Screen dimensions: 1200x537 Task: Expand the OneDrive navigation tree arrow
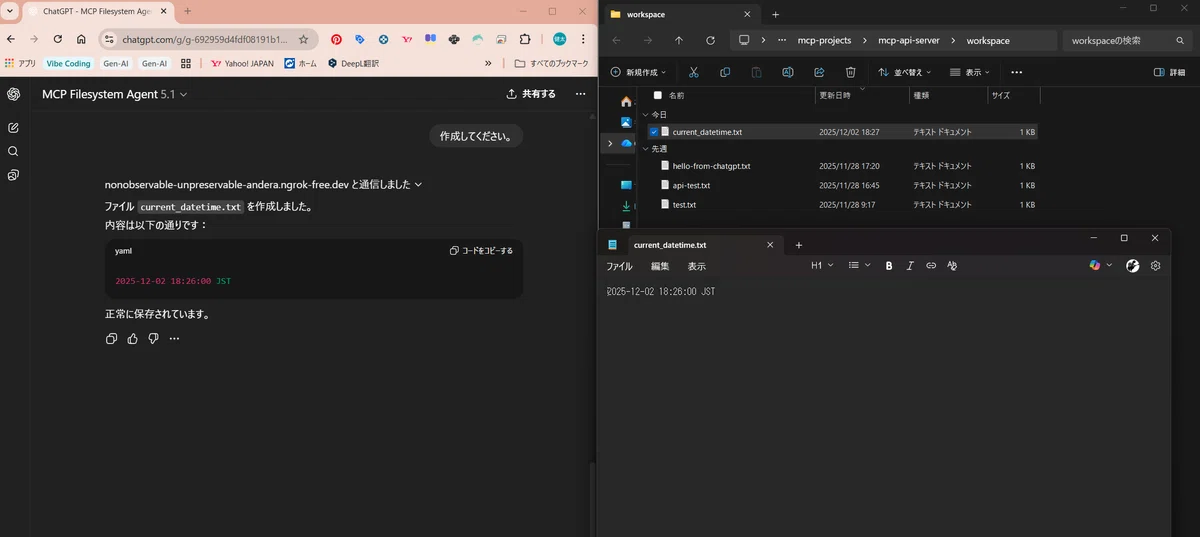610,143
